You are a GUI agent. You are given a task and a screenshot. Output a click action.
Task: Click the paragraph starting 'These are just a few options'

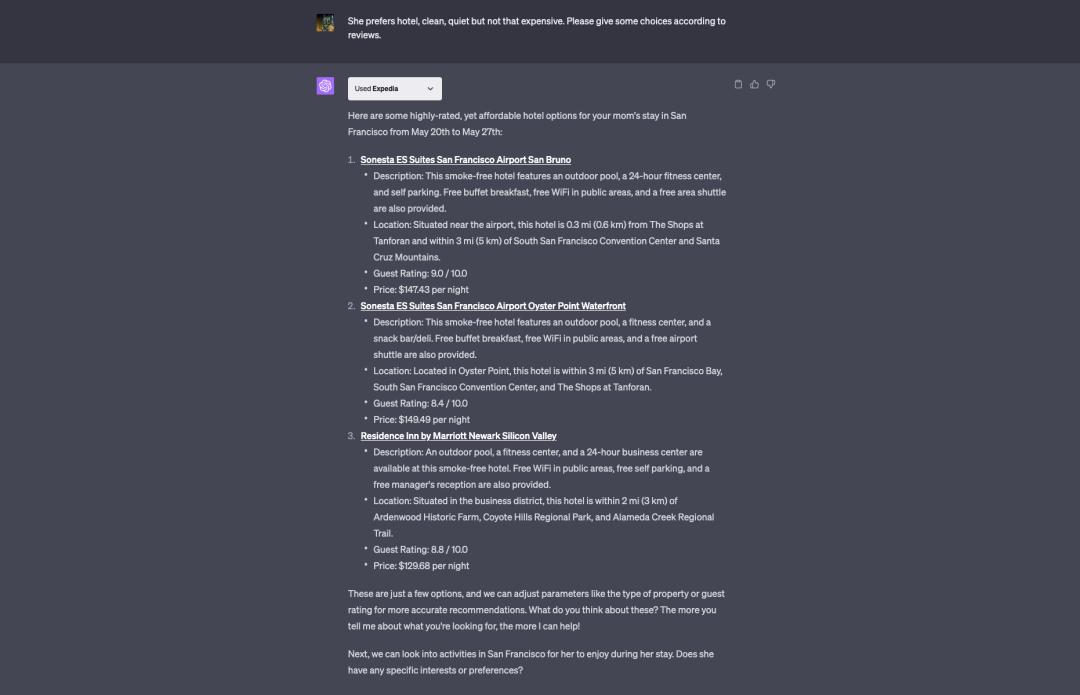coord(536,610)
